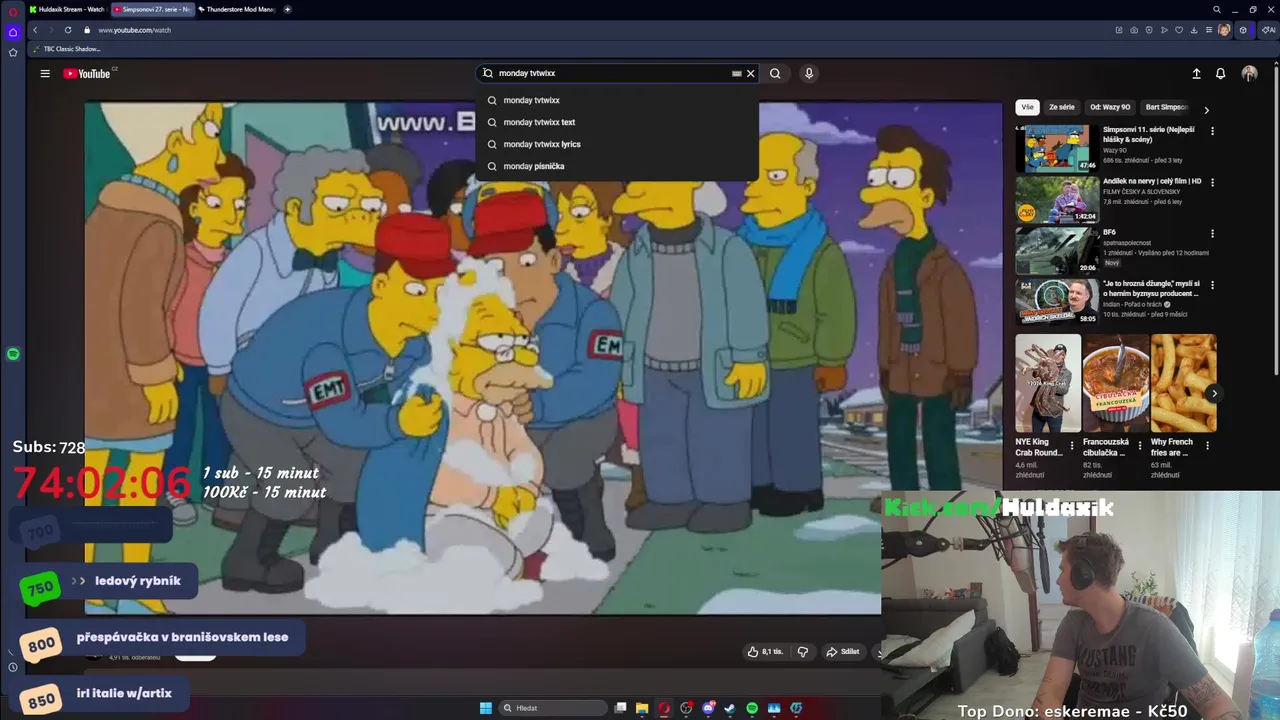Open the browser AI assistant button
The width and height of the screenshot is (1280, 720).
tap(1268, 30)
